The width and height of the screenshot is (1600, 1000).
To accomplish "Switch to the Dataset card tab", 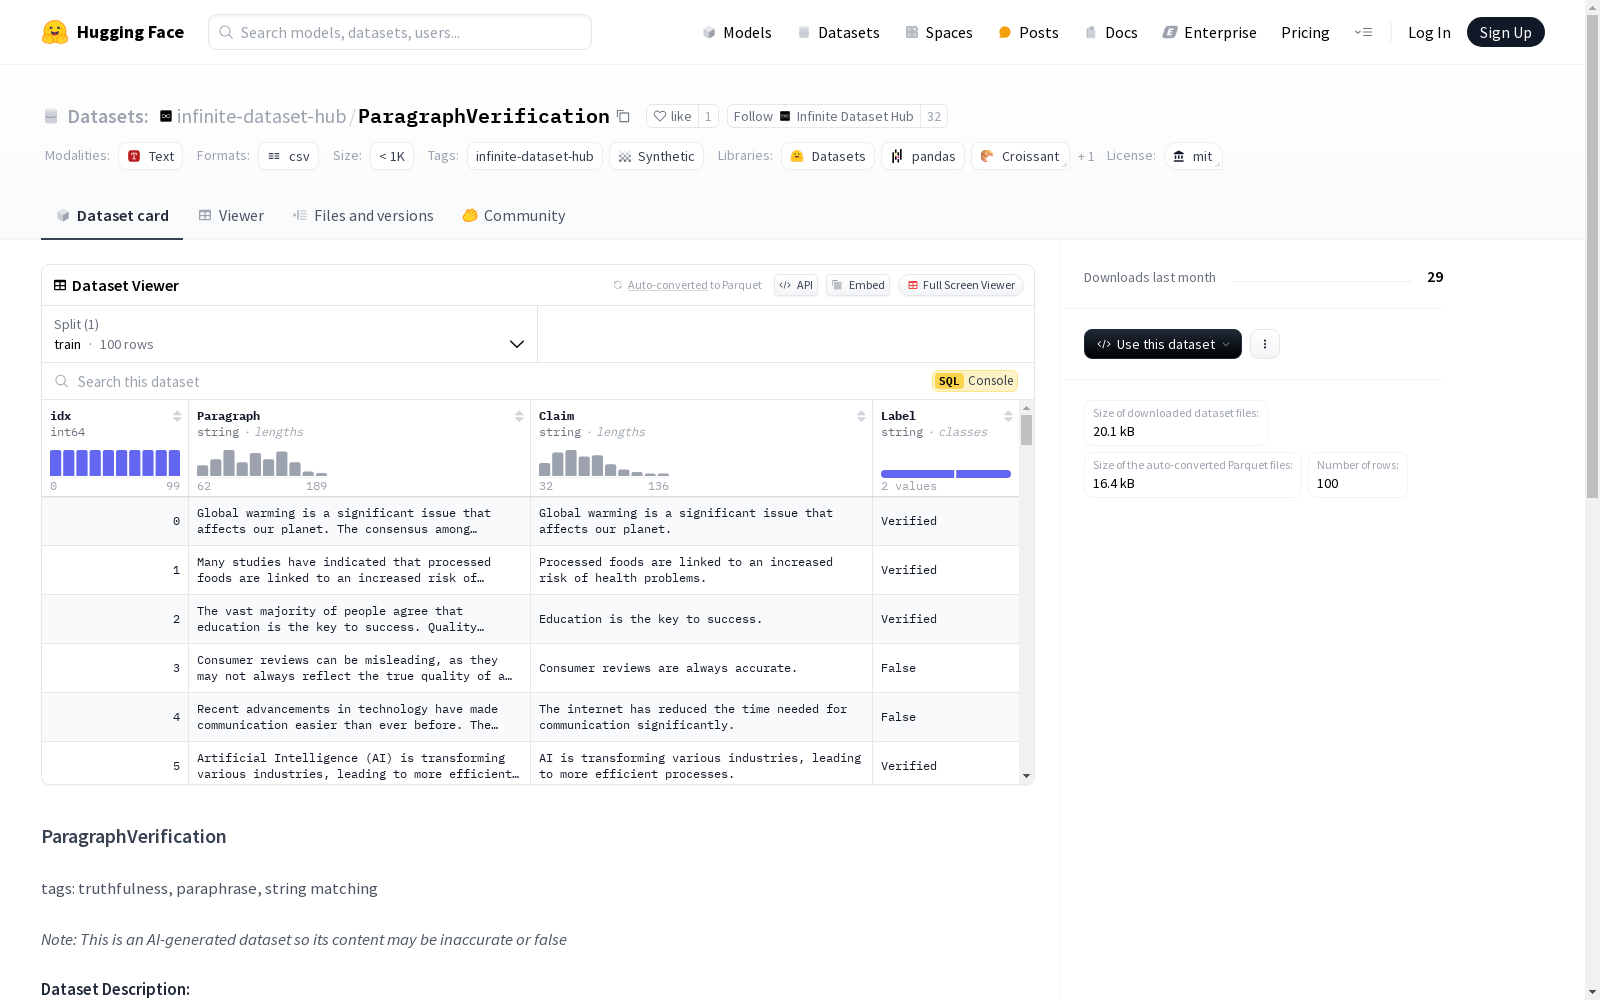I will tap(112, 215).
